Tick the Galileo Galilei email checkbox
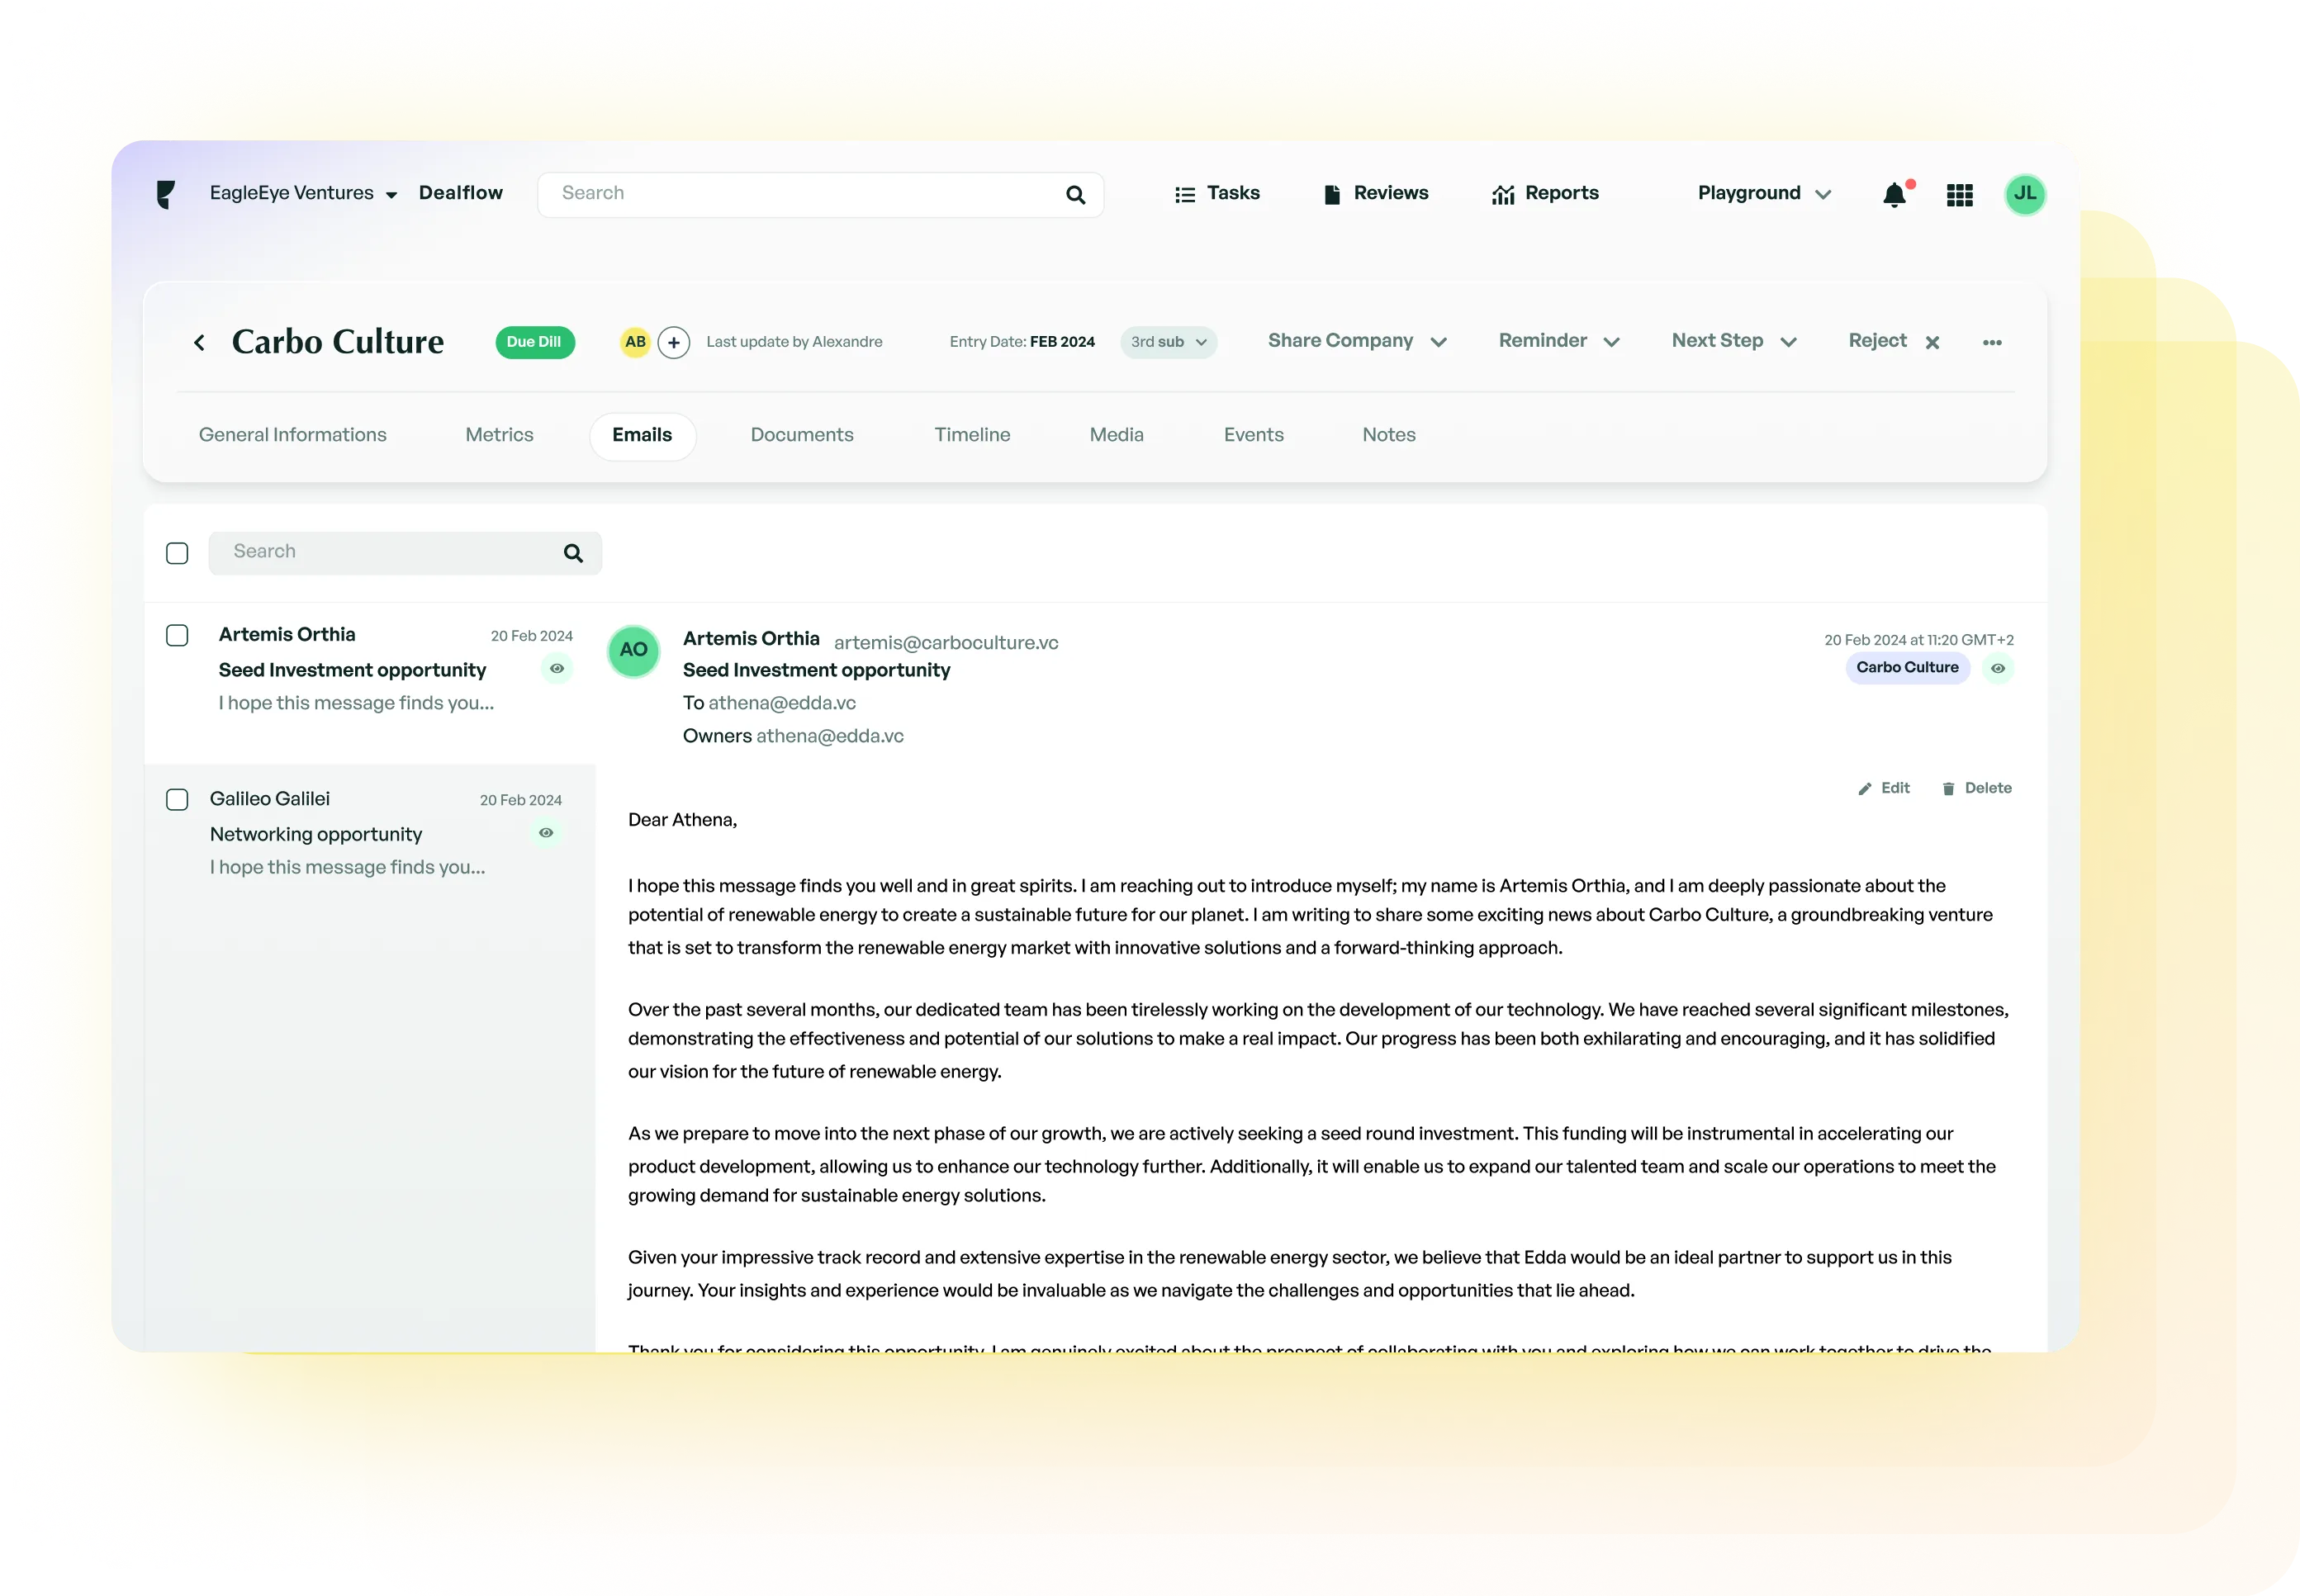This screenshot has height=1596, width=2300. (177, 800)
